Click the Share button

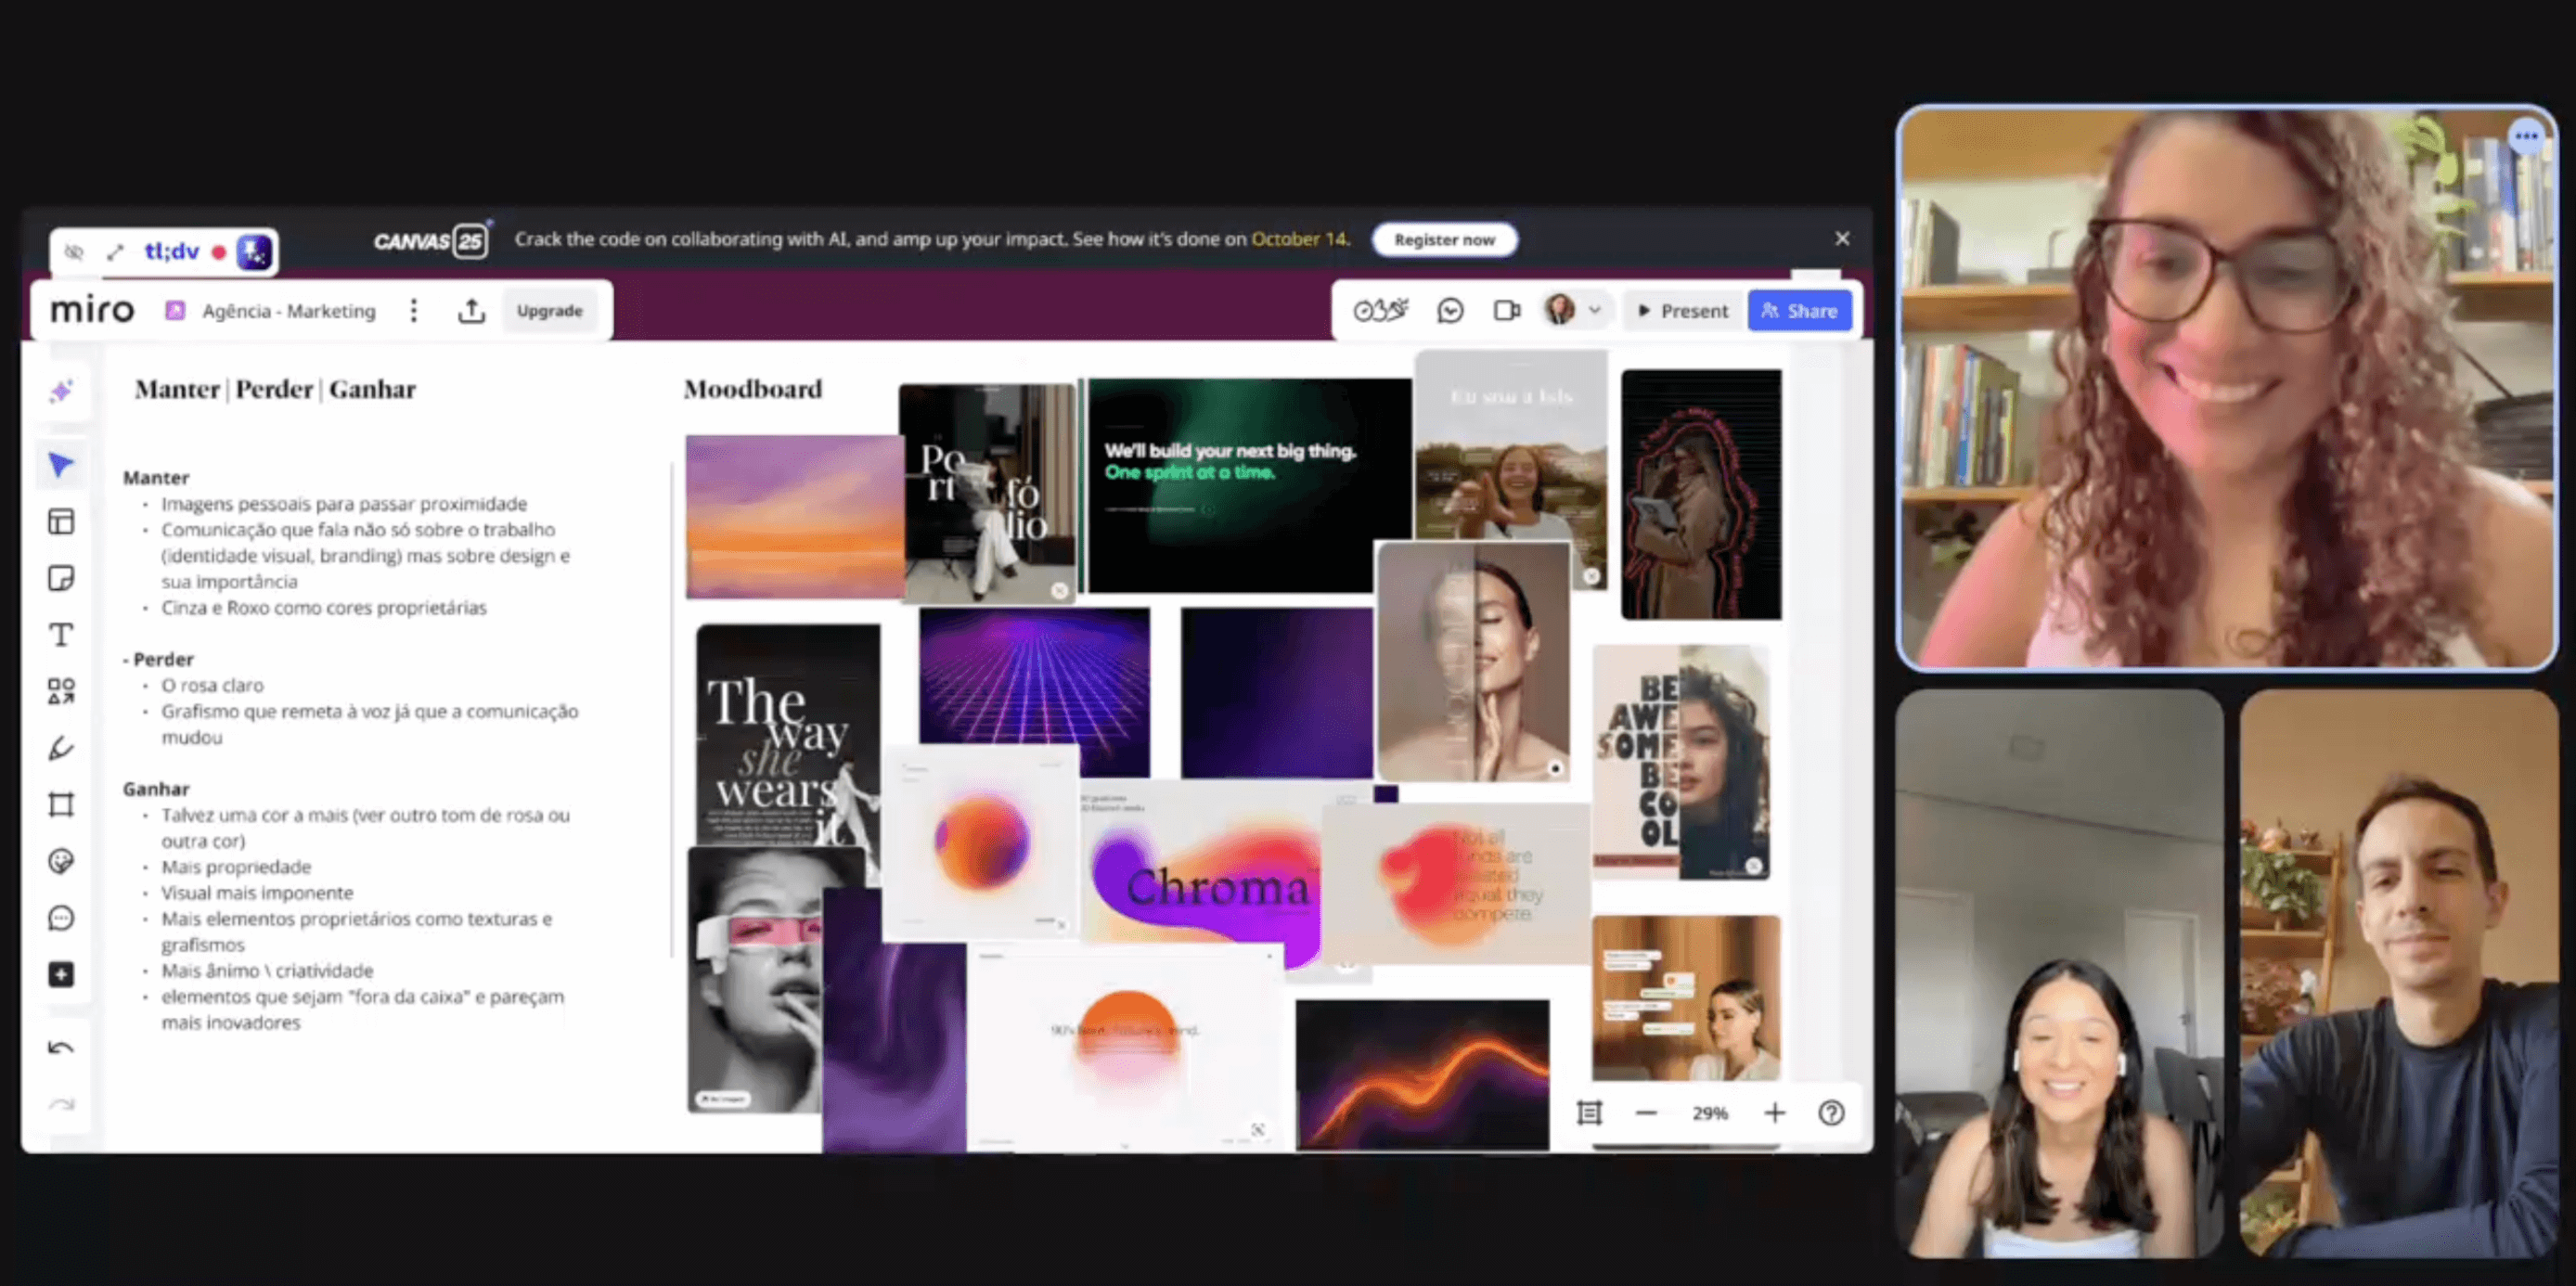1799,311
